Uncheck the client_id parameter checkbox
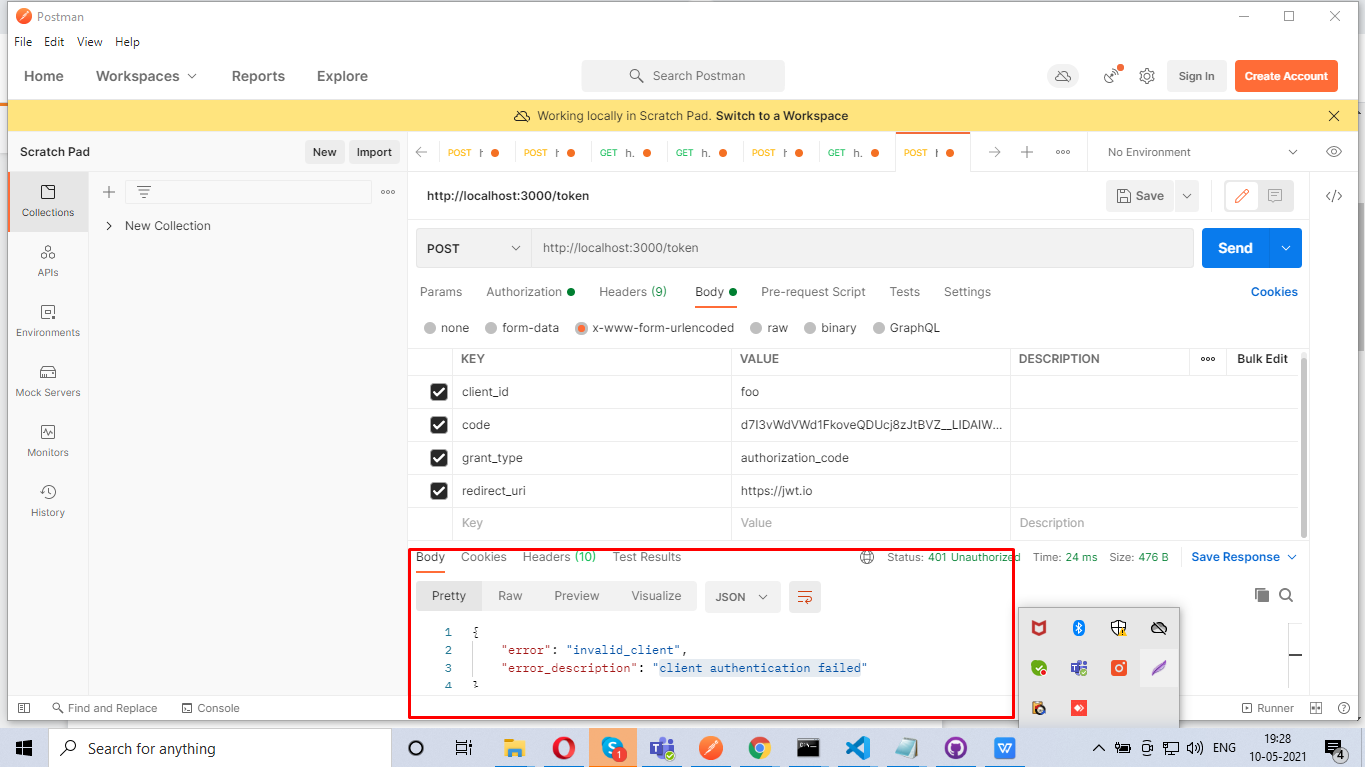The image size is (1365, 767). click(438, 392)
